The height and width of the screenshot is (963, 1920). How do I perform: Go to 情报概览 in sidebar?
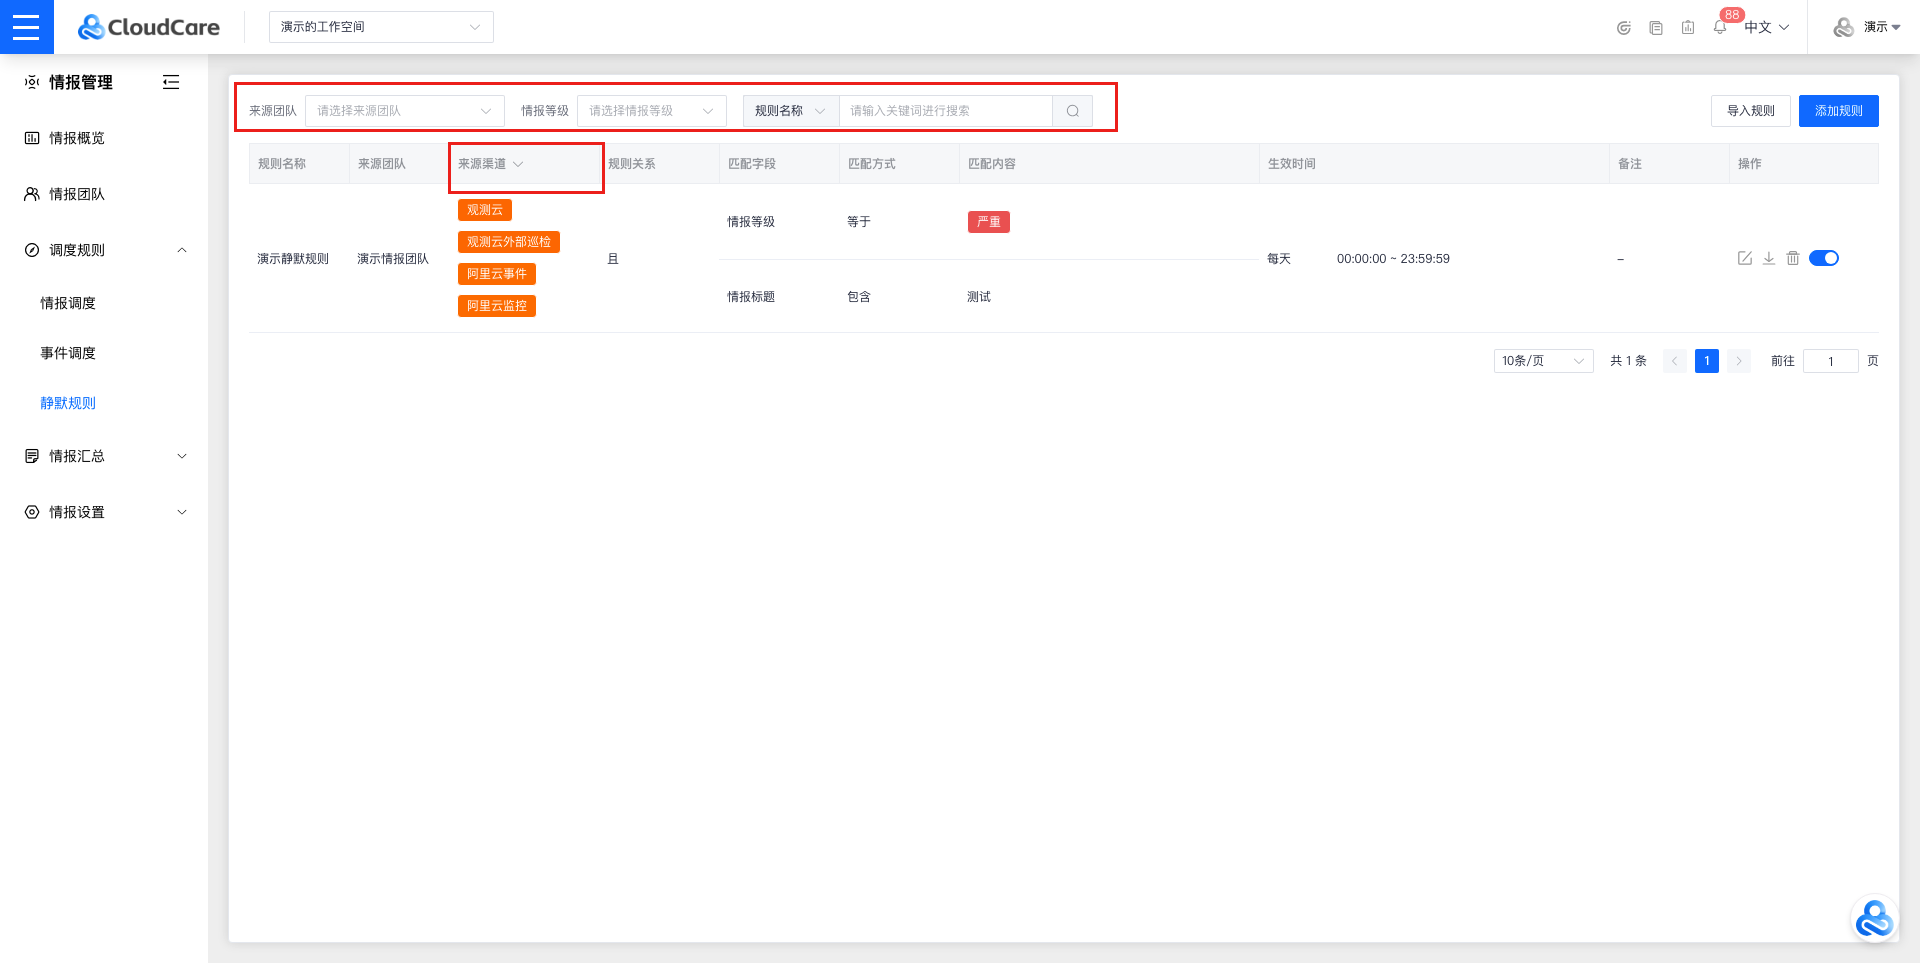pyautogui.click(x=77, y=138)
